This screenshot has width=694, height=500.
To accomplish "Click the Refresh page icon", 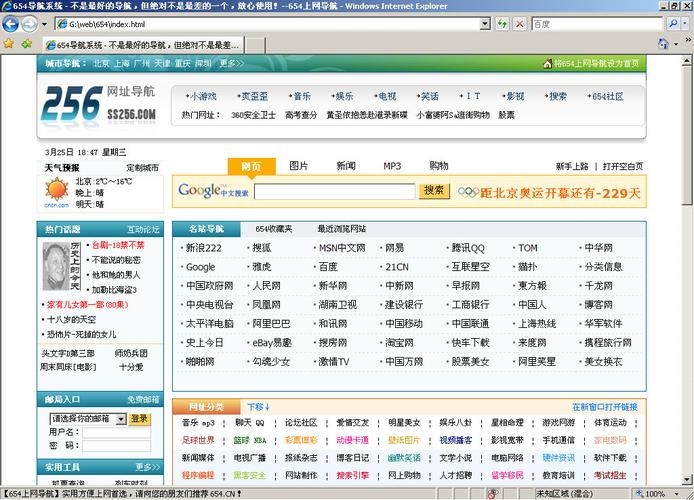I will point(501,24).
